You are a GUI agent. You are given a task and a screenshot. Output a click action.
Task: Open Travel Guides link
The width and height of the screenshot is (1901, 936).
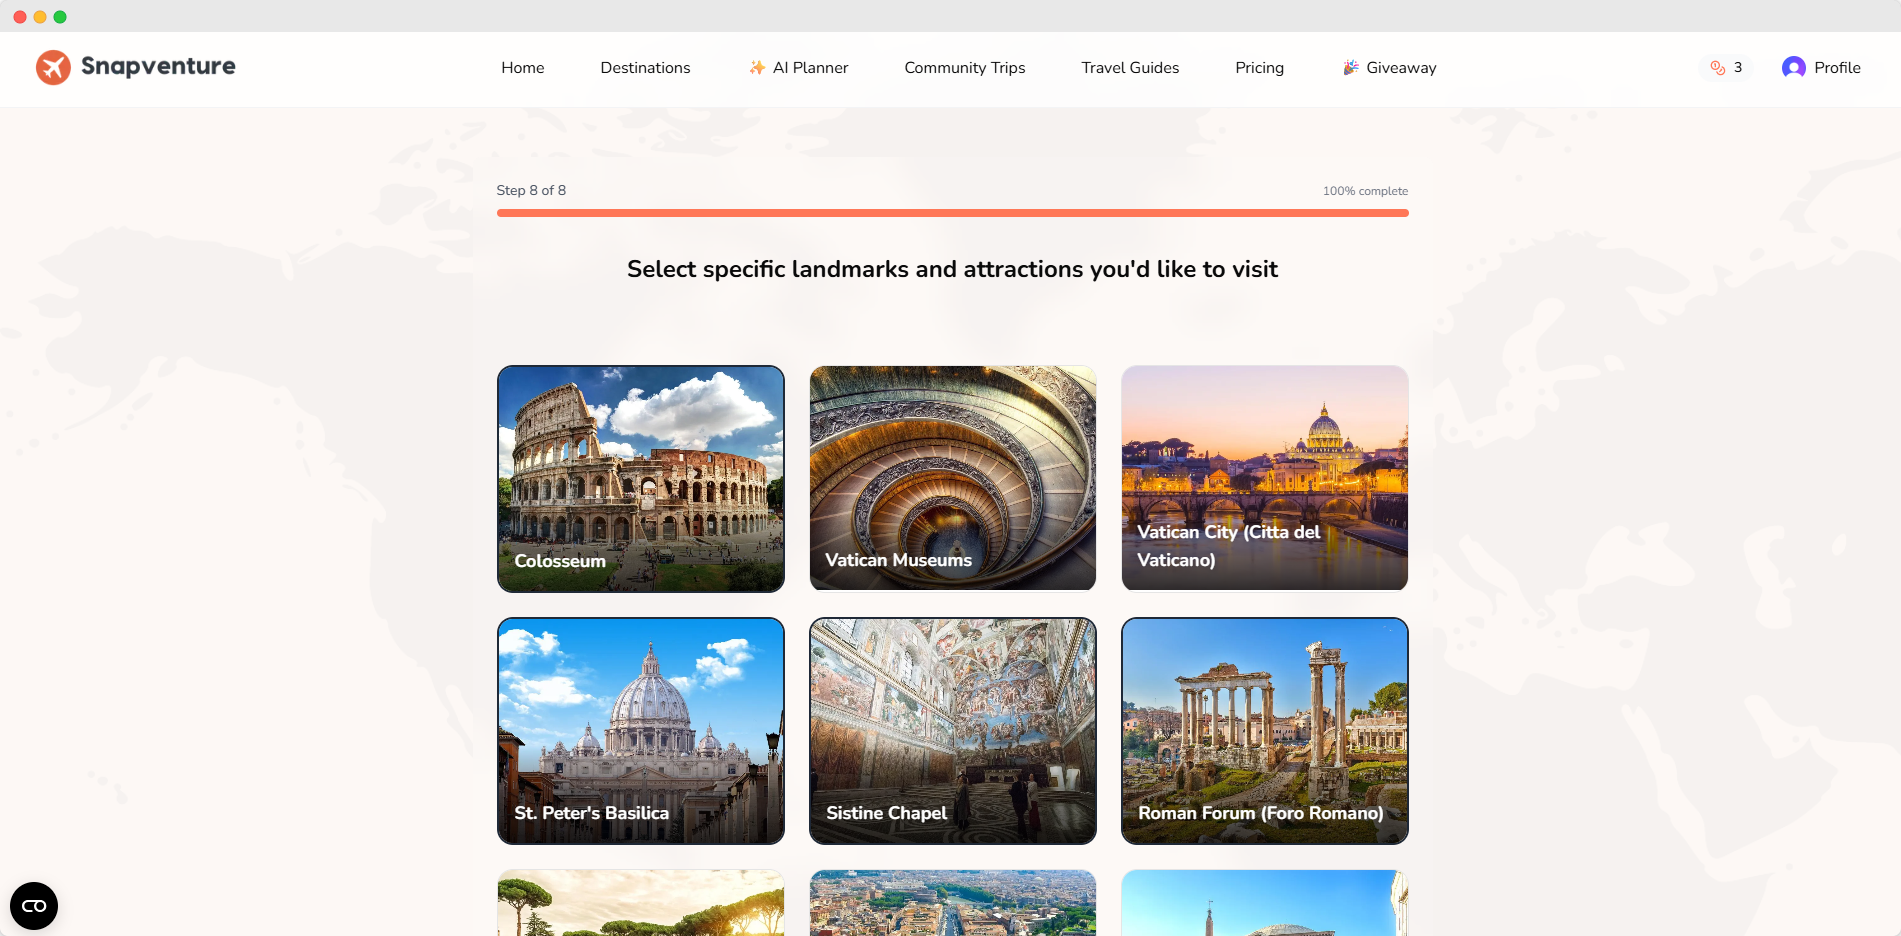click(1130, 67)
